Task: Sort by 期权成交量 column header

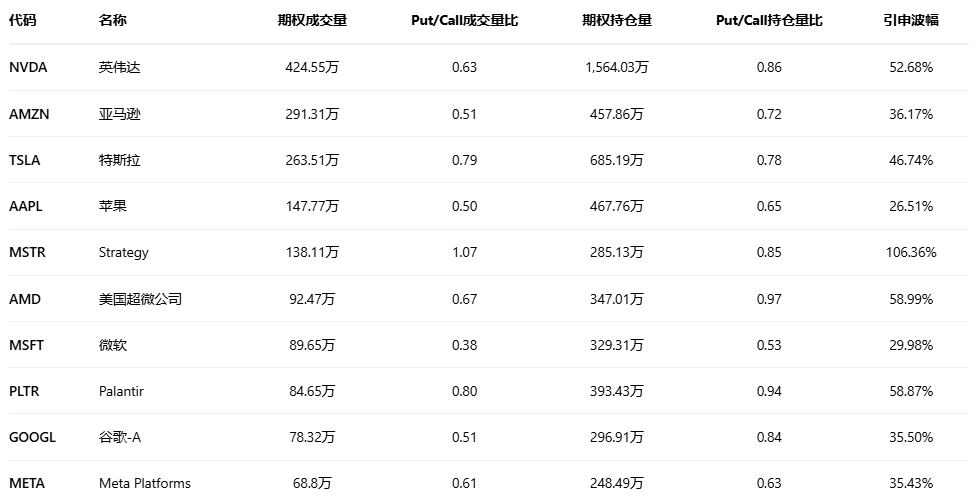Action: [312, 21]
